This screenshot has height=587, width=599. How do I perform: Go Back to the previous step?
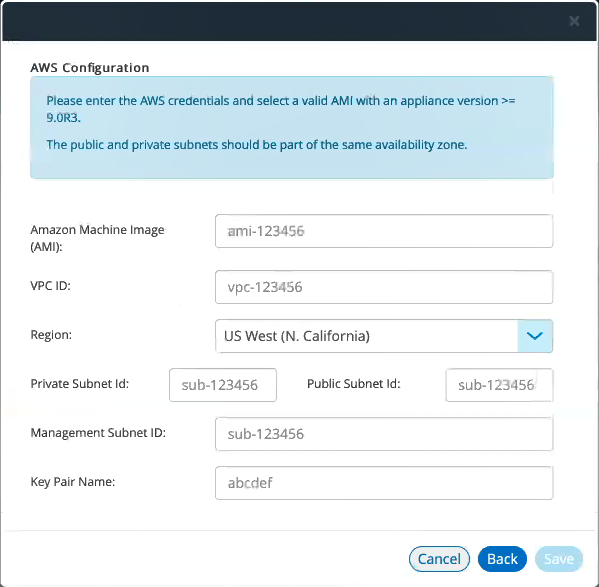[x=502, y=559]
